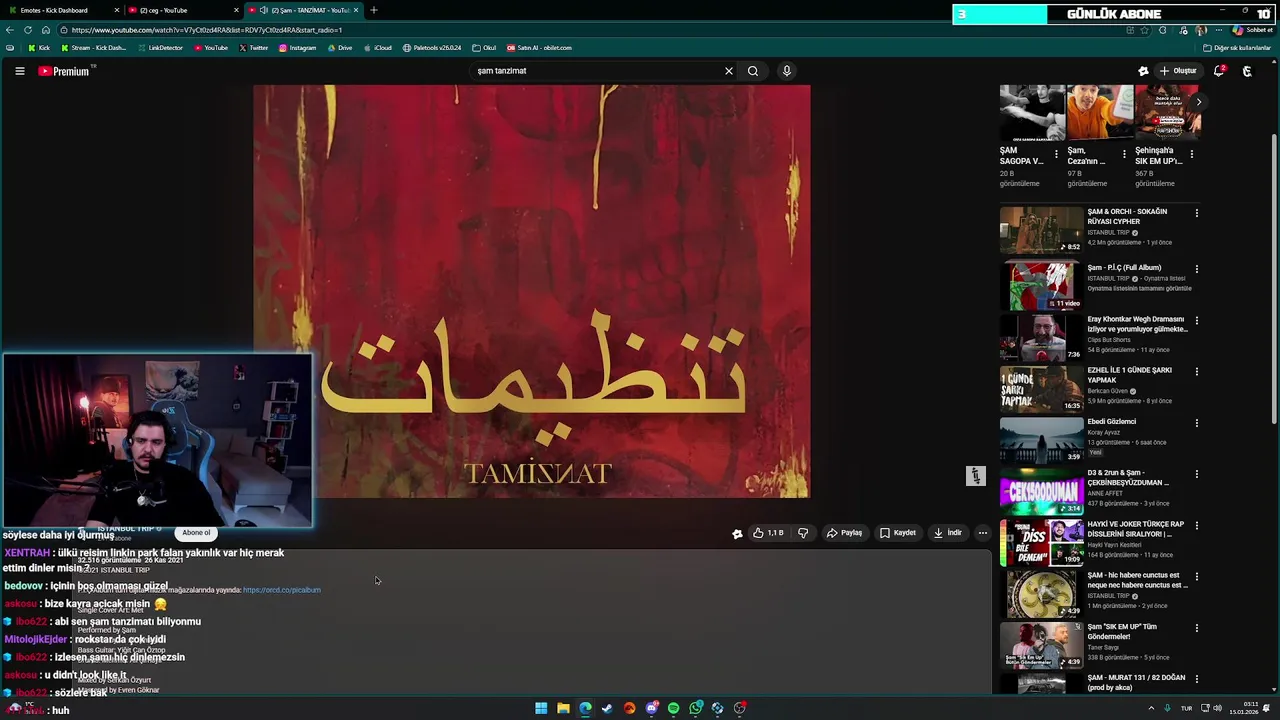Open the LinkDetector bookmark
This screenshot has height=720, width=1280.
(160, 48)
